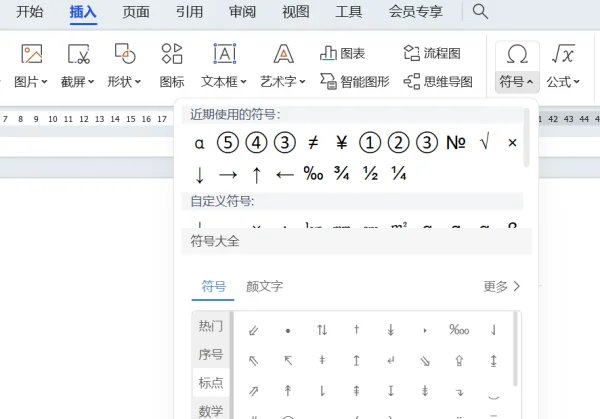Switch to the 引用 ribbon tab
The image size is (600, 419).
coord(189,12)
